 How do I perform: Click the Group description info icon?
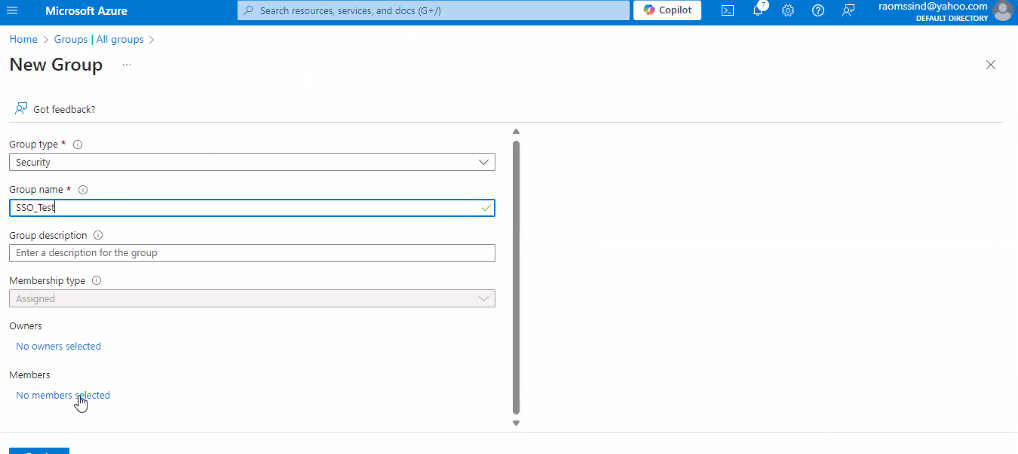pyautogui.click(x=98, y=235)
